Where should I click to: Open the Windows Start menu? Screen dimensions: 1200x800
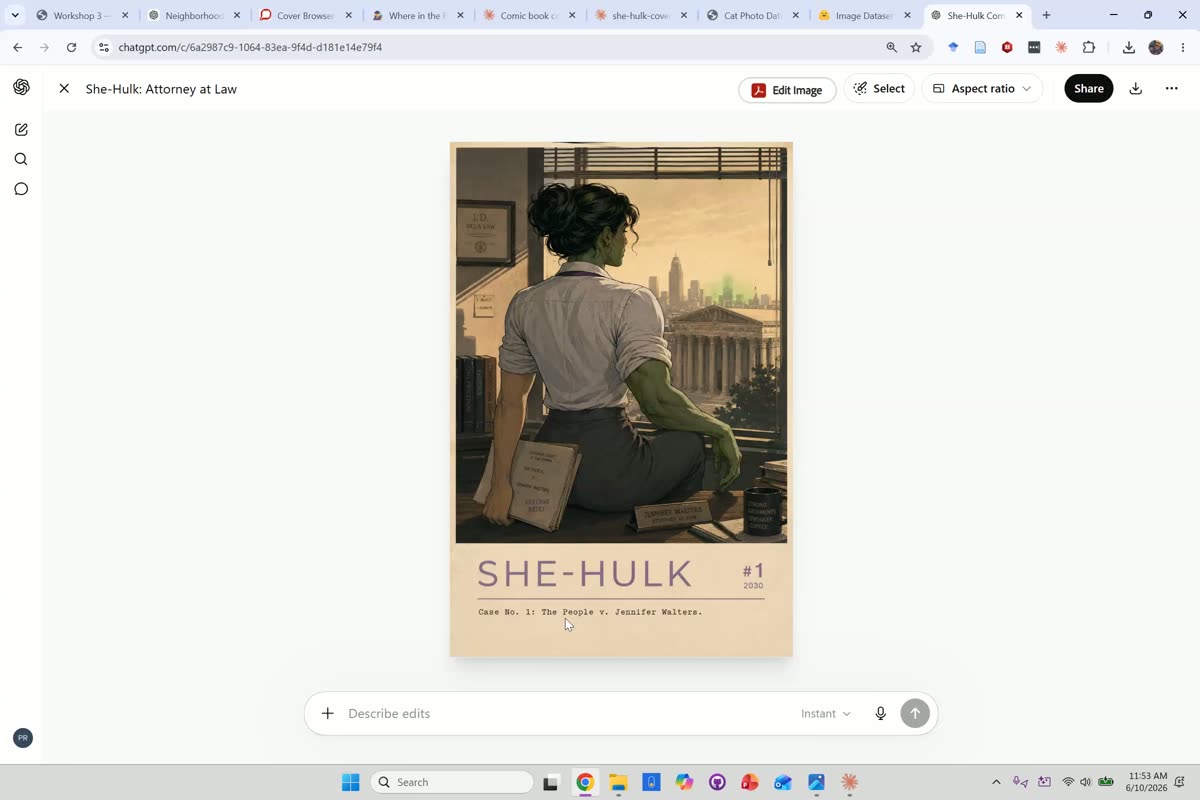351,782
